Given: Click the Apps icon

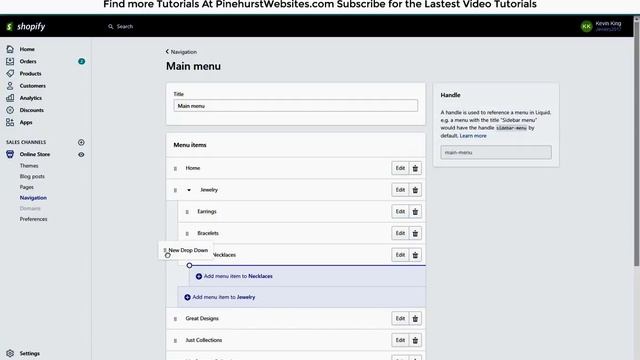Looking at the screenshot, I should pos(10,122).
